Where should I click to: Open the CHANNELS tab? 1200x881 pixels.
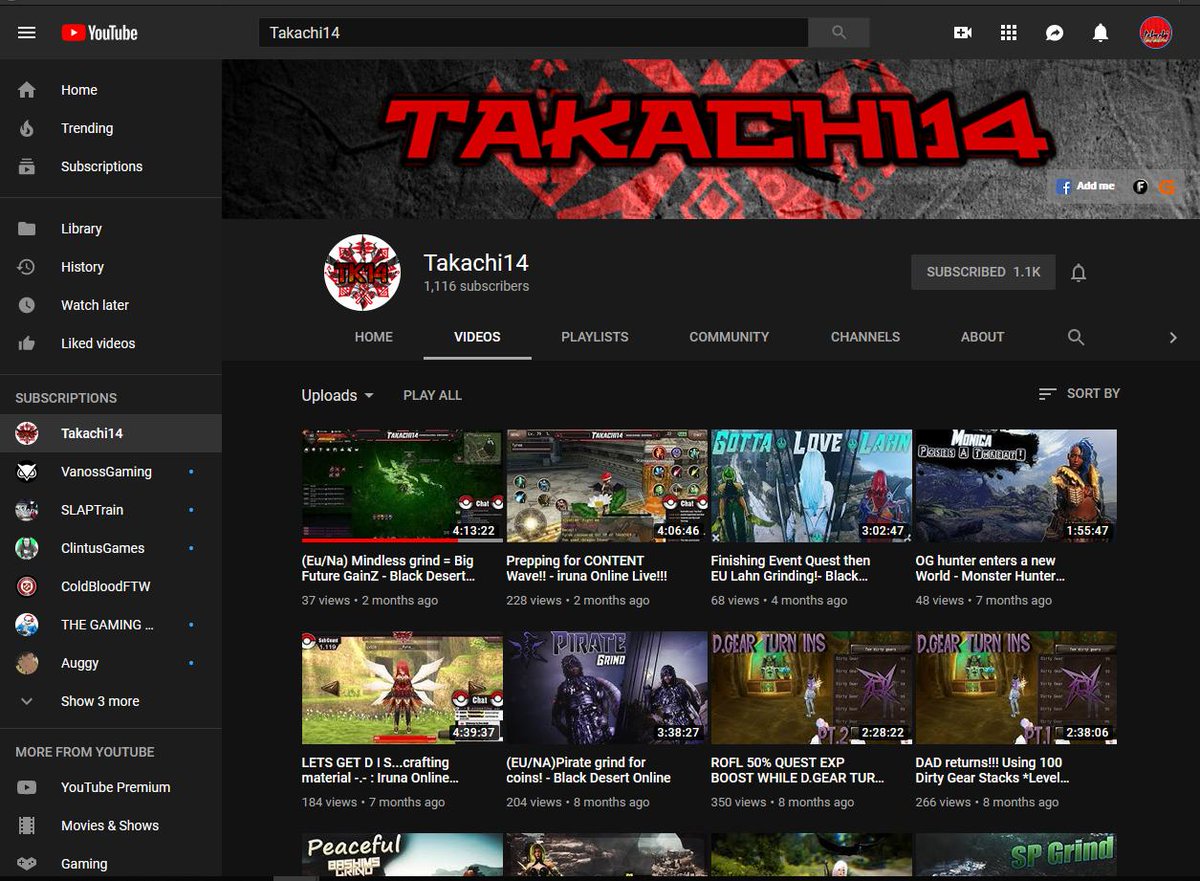coord(865,337)
